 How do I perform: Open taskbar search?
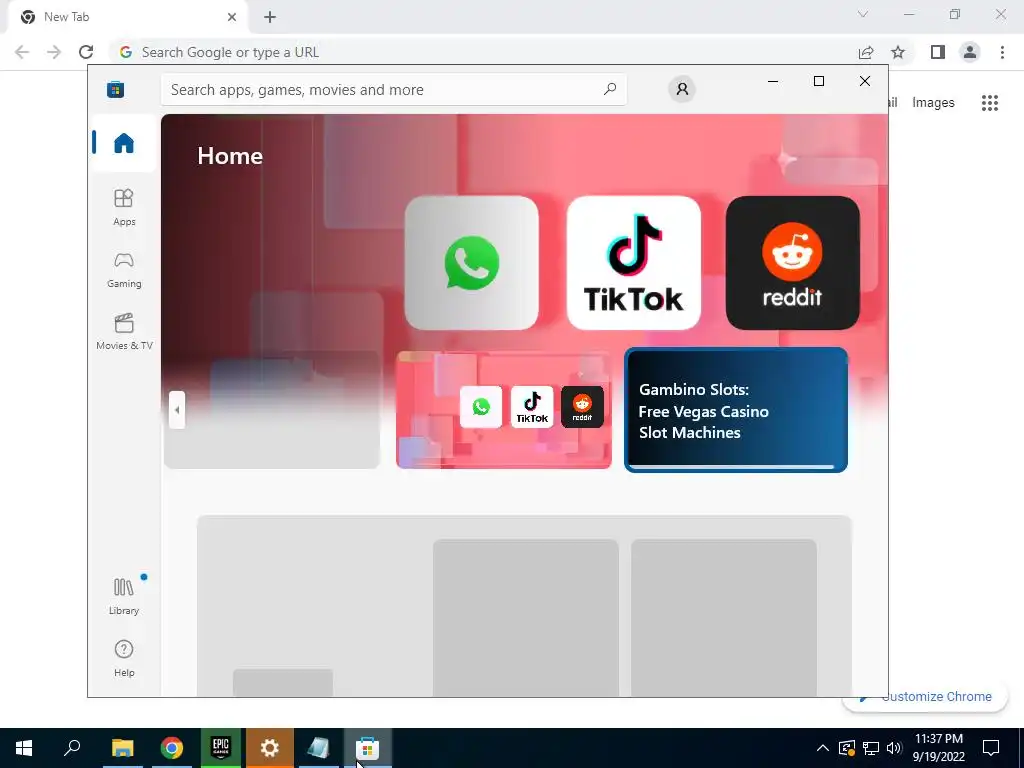coord(72,748)
